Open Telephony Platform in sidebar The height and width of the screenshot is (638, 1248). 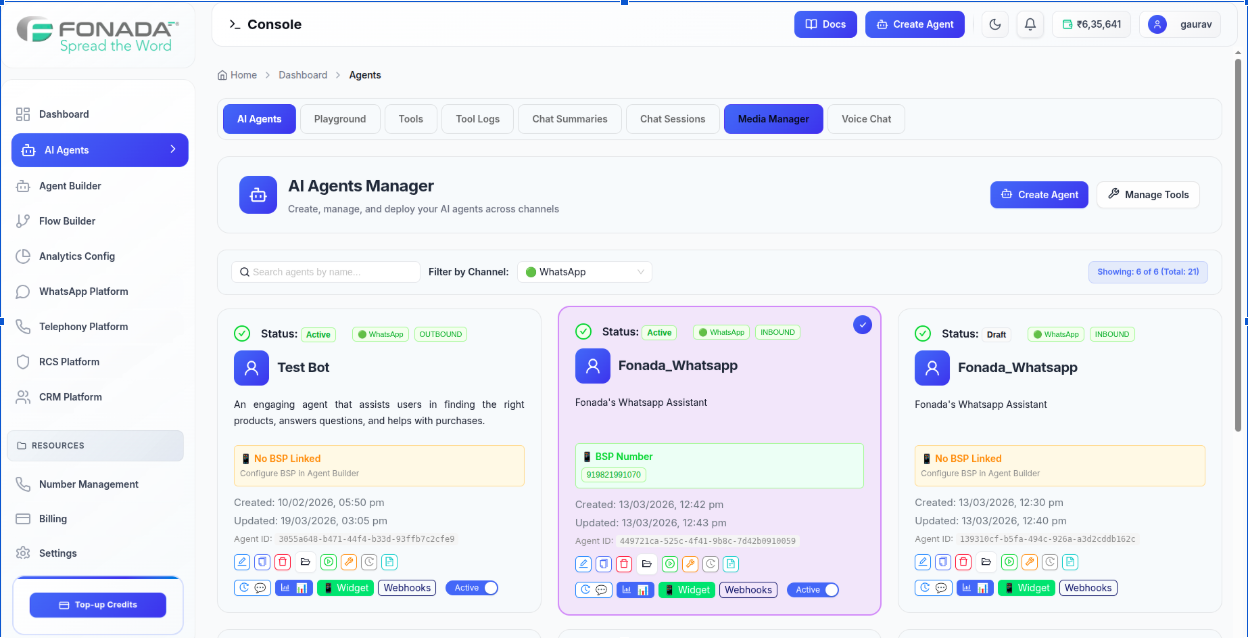83,327
